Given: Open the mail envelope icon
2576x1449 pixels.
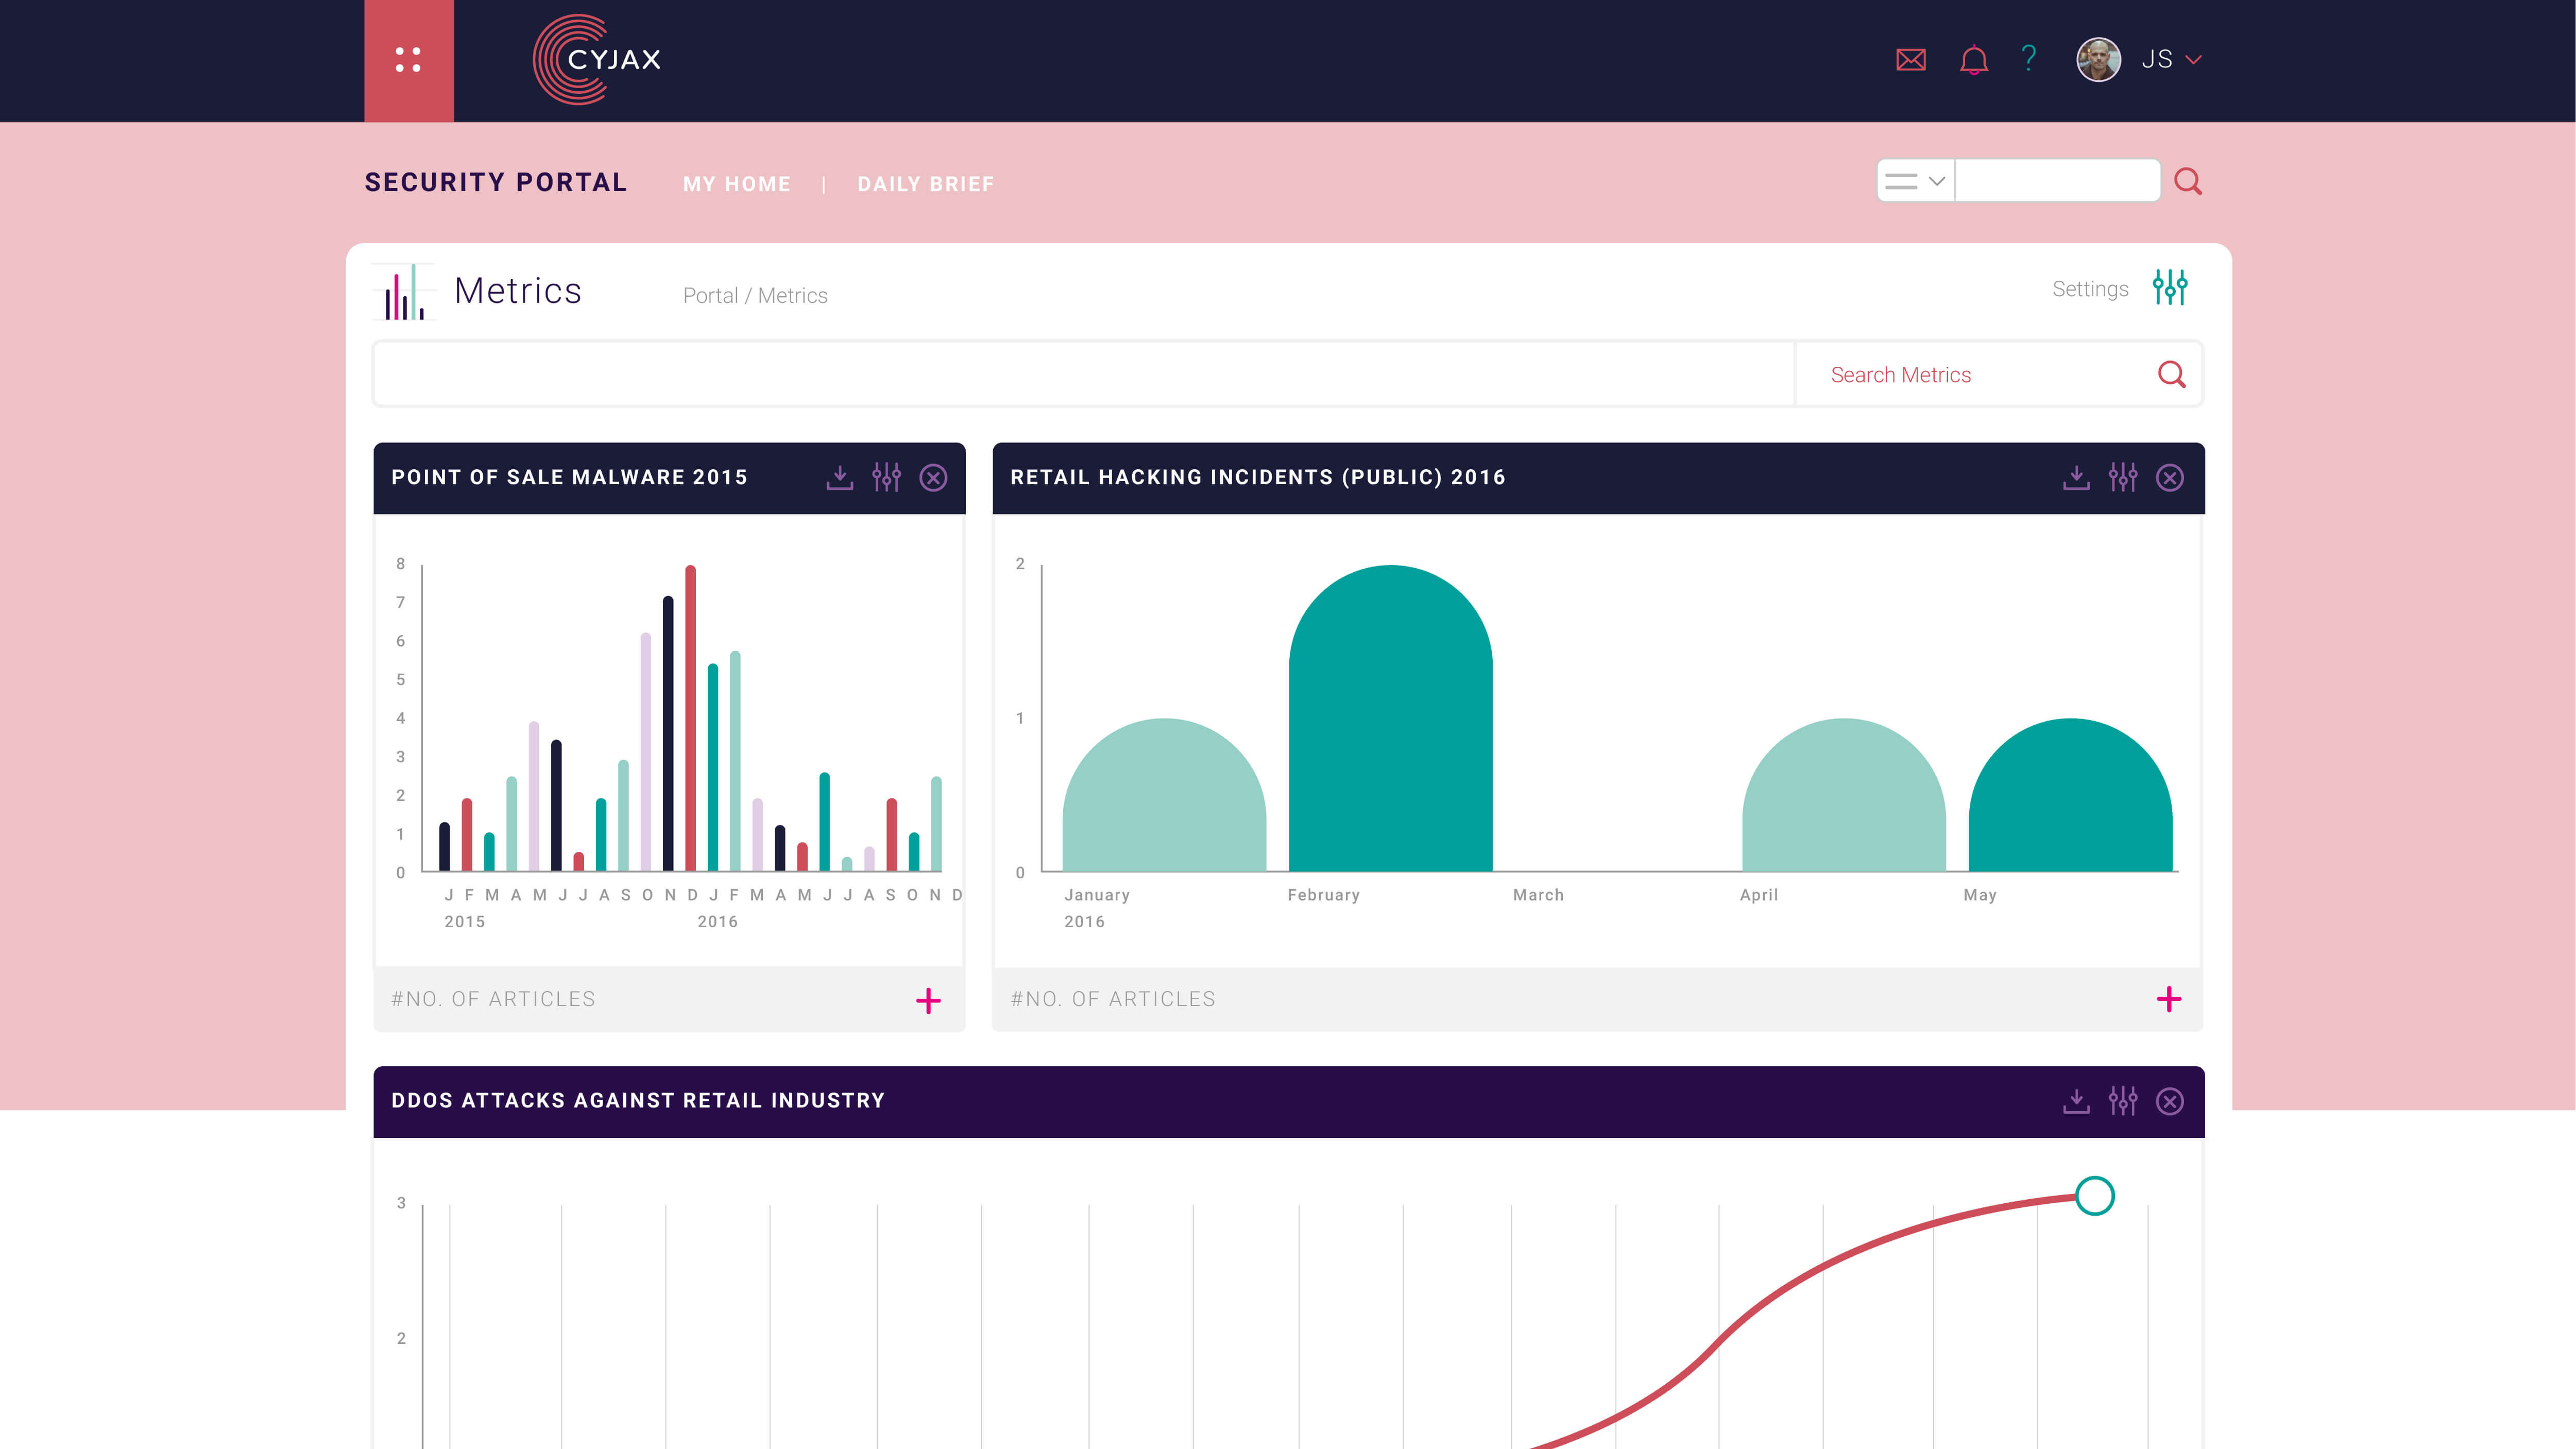Looking at the screenshot, I should (1911, 60).
